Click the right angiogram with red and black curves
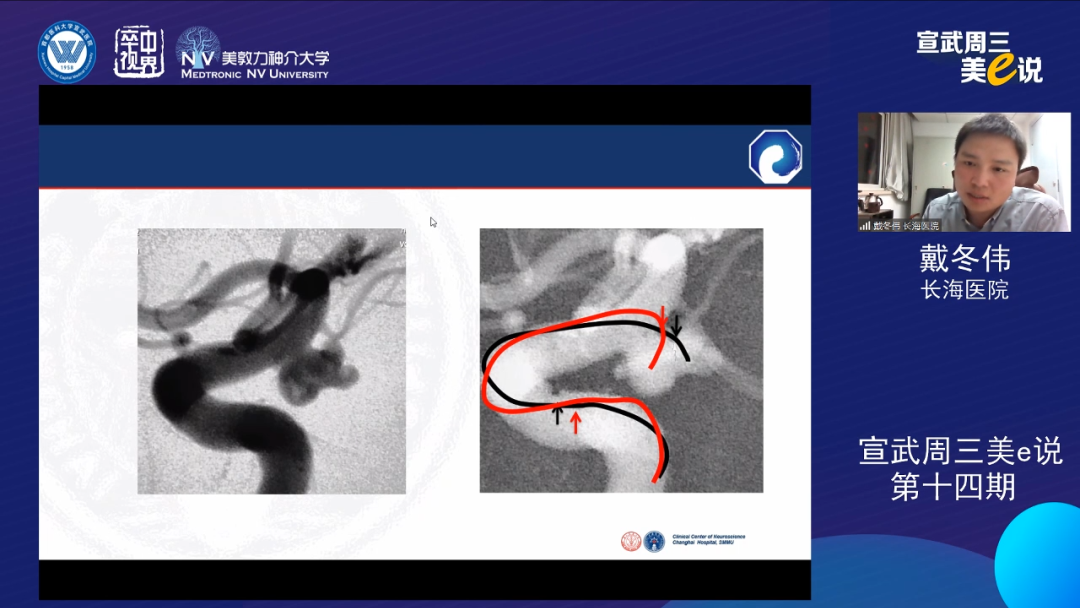1080x608 pixels. [621, 360]
